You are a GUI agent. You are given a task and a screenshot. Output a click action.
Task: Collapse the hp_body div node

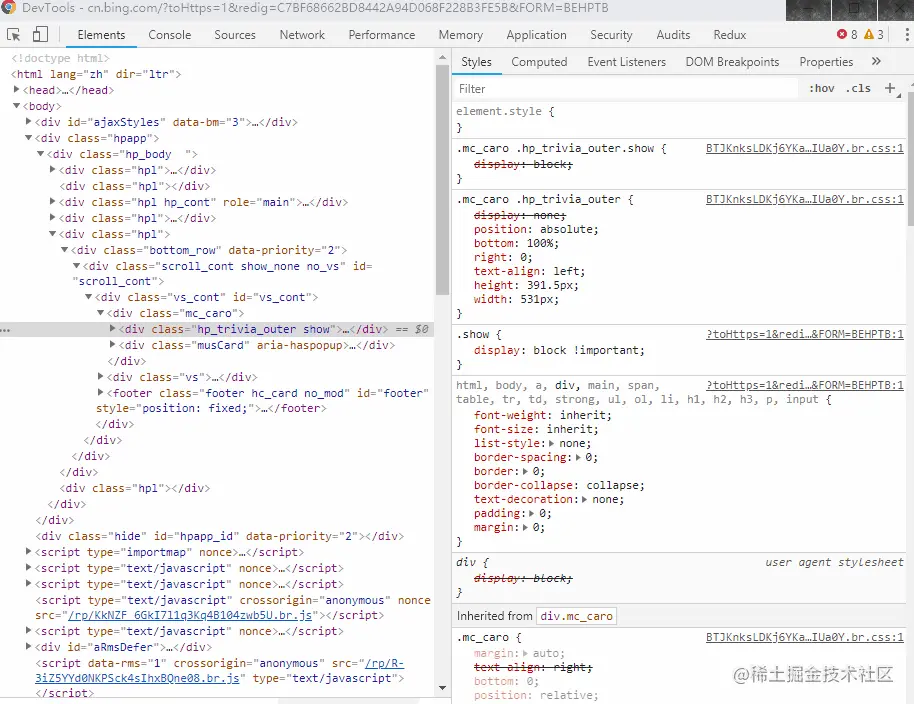pos(41,154)
